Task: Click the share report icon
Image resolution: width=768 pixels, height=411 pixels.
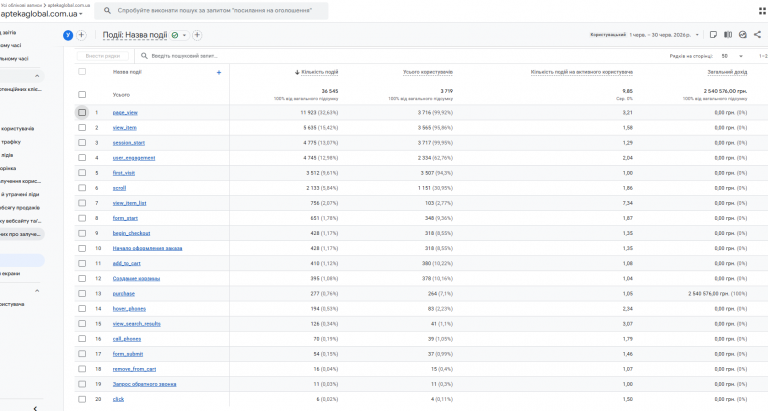Action: [757, 35]
